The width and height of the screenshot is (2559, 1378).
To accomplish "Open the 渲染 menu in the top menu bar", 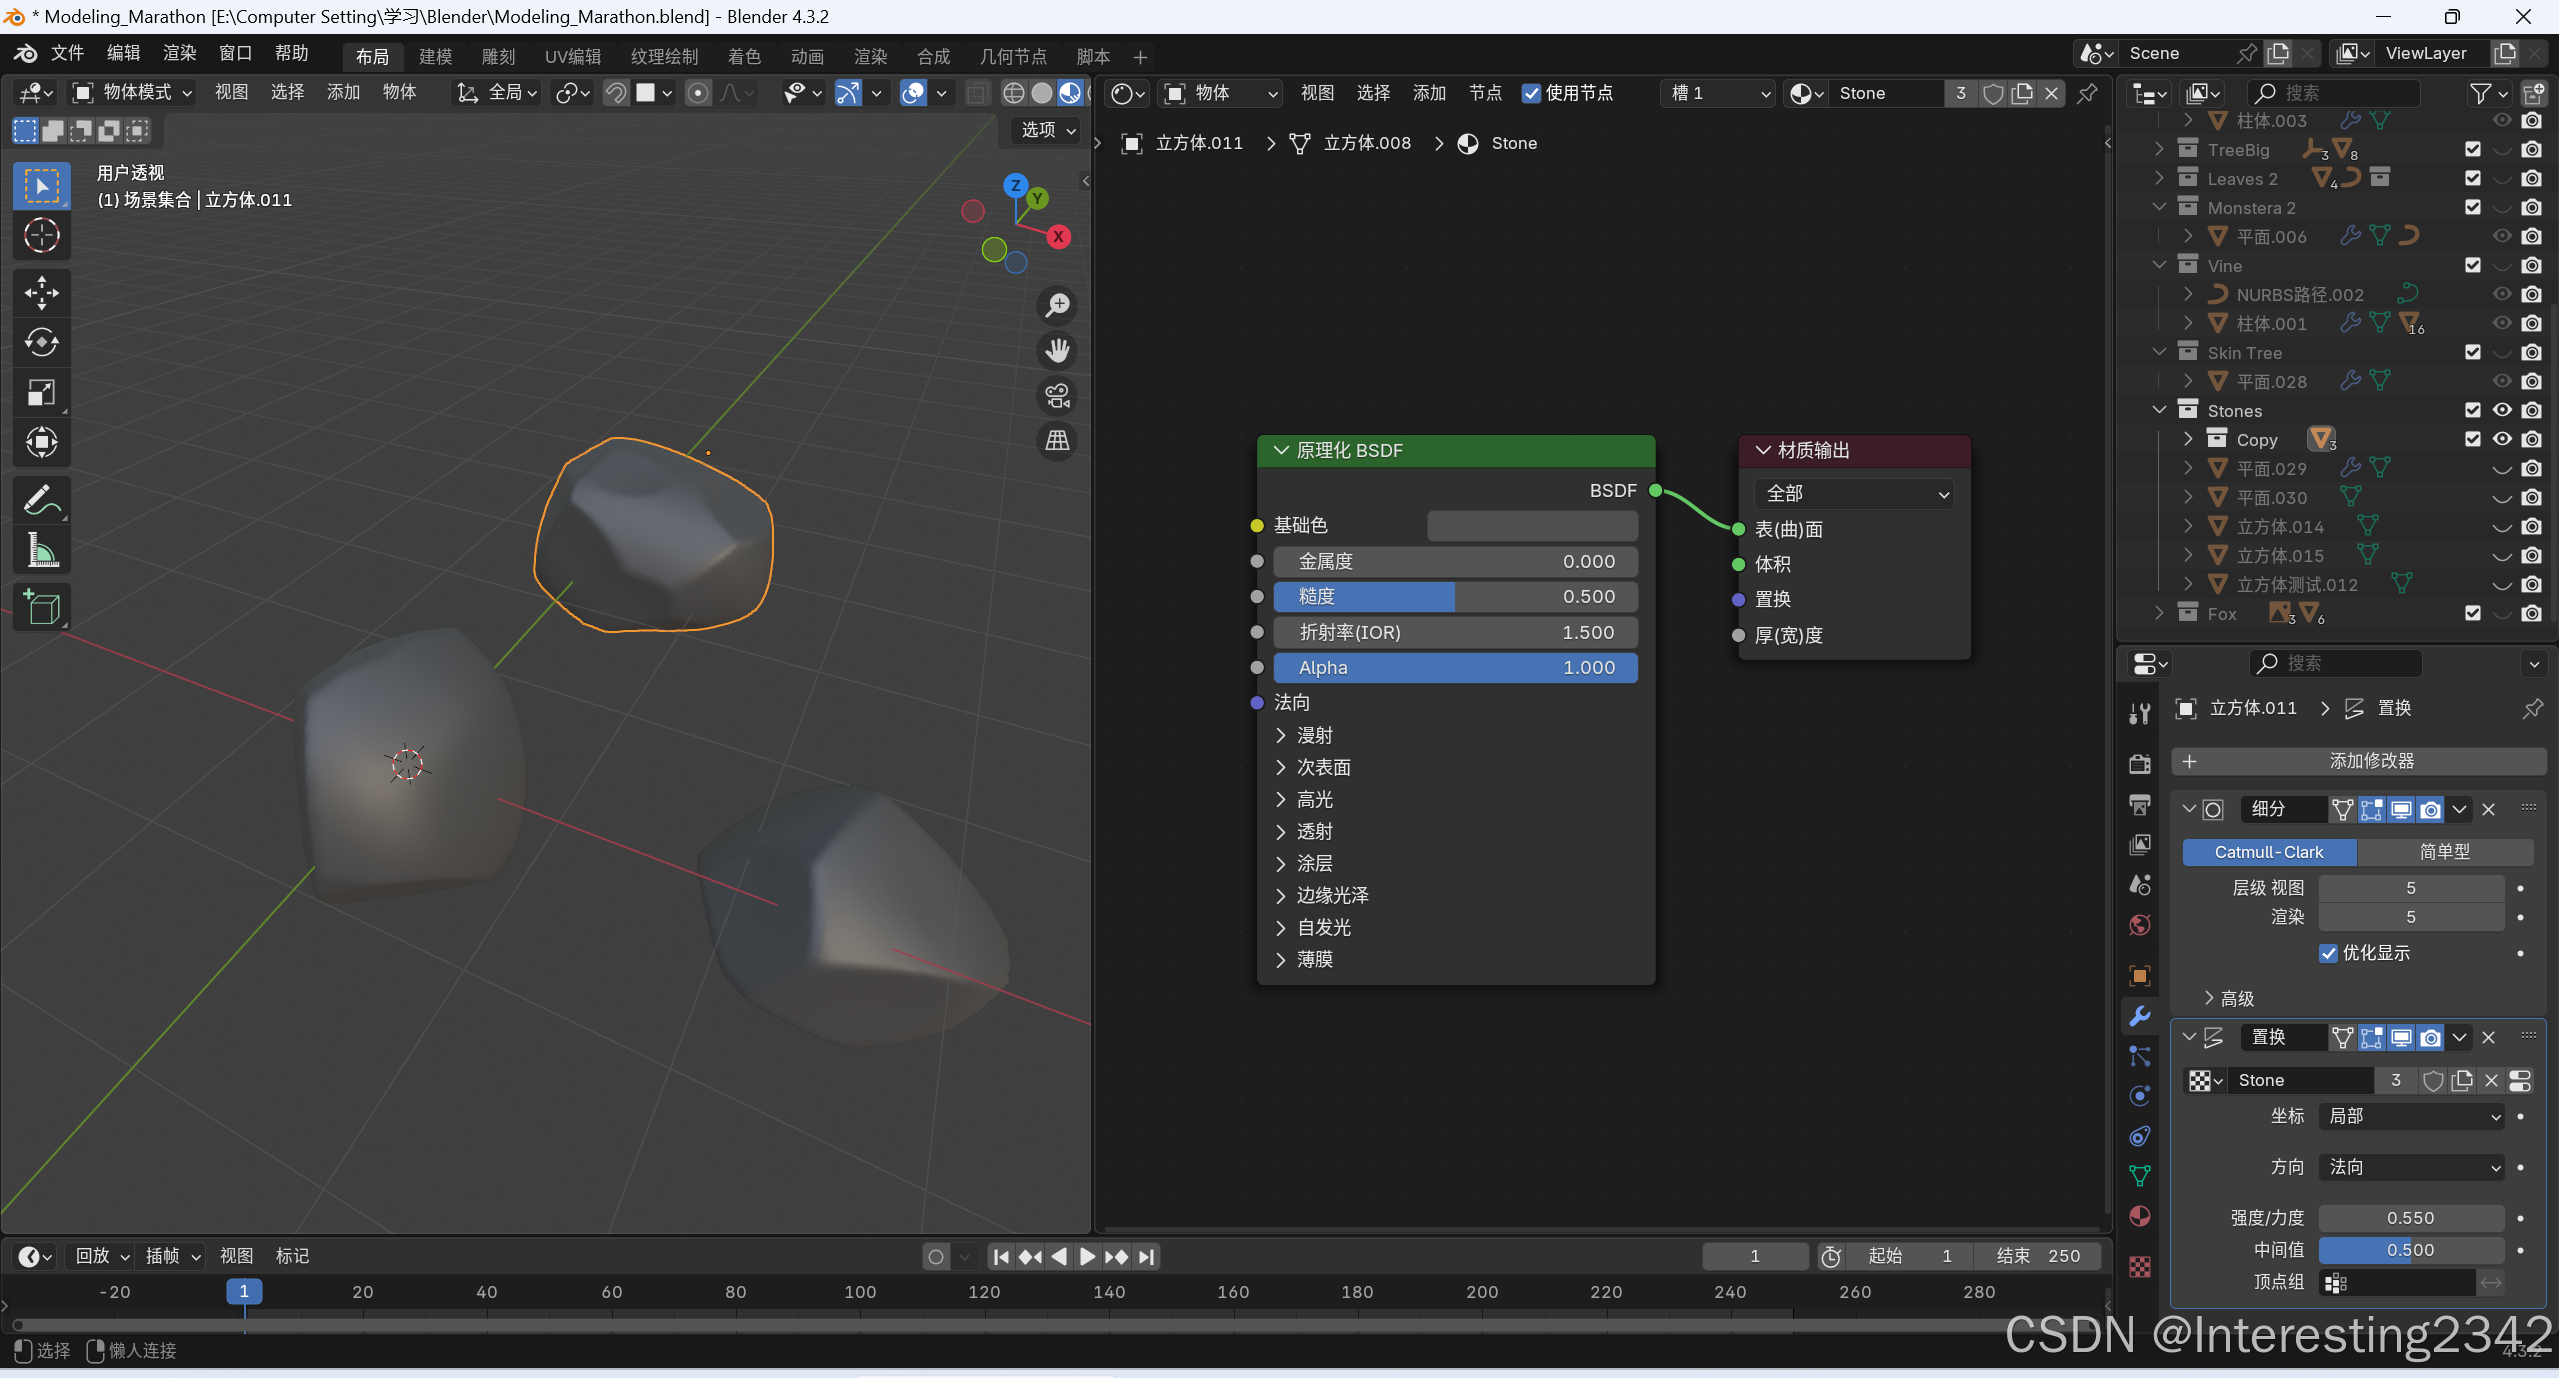I will [180, 52].
